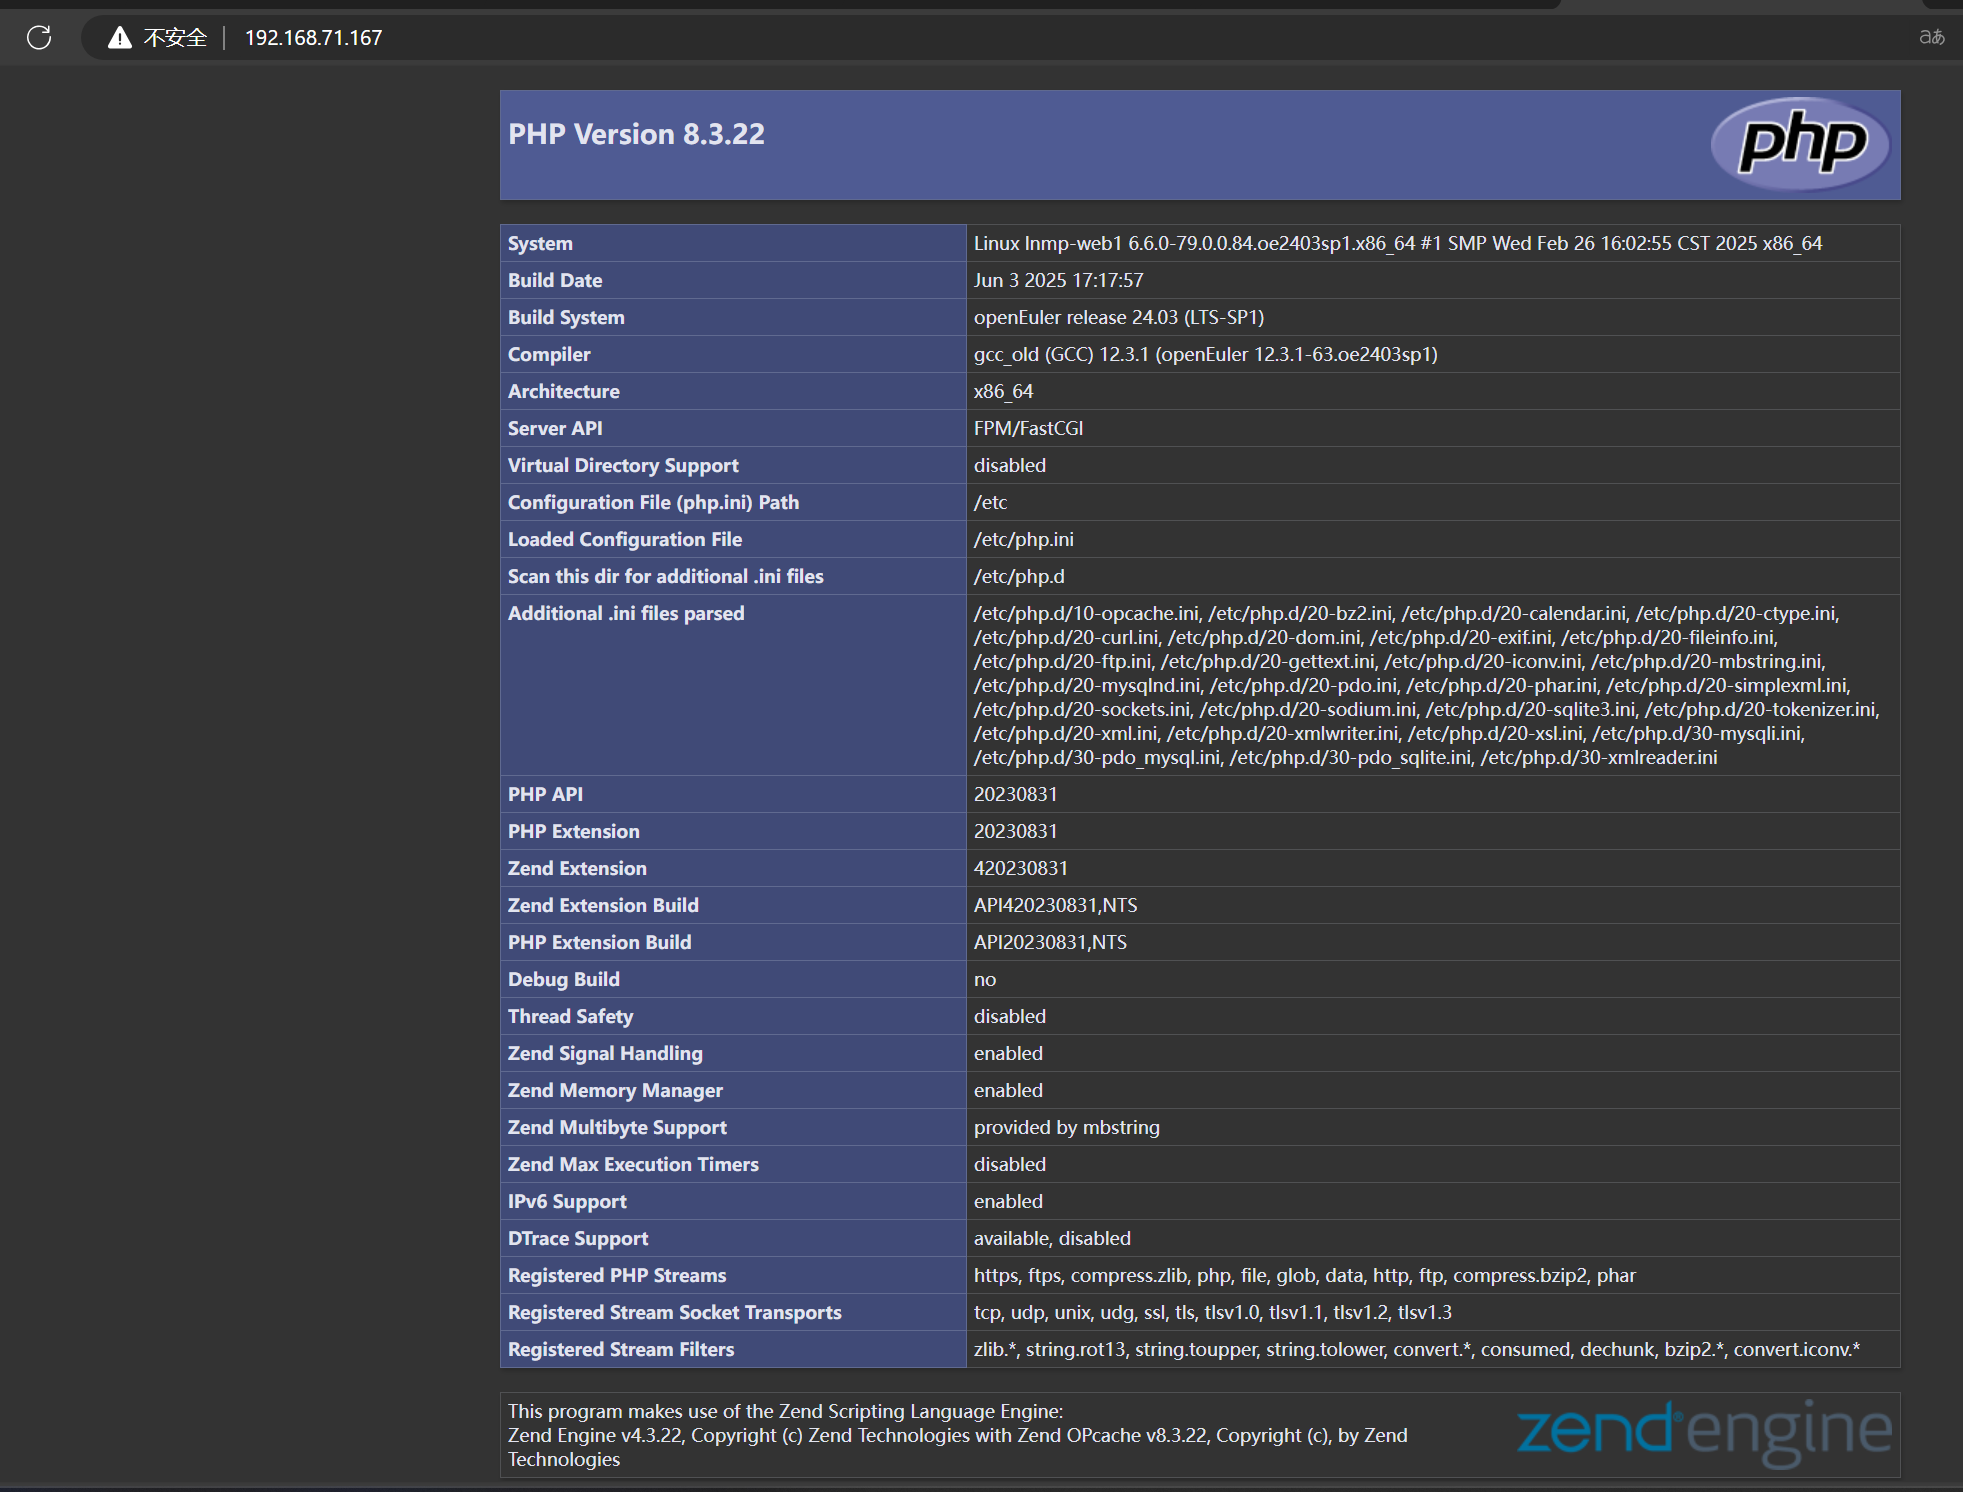Click the Zend Memory Manager label
The width and height of the screenshot is (1963, 1492).
click(x=615, y=1090)
